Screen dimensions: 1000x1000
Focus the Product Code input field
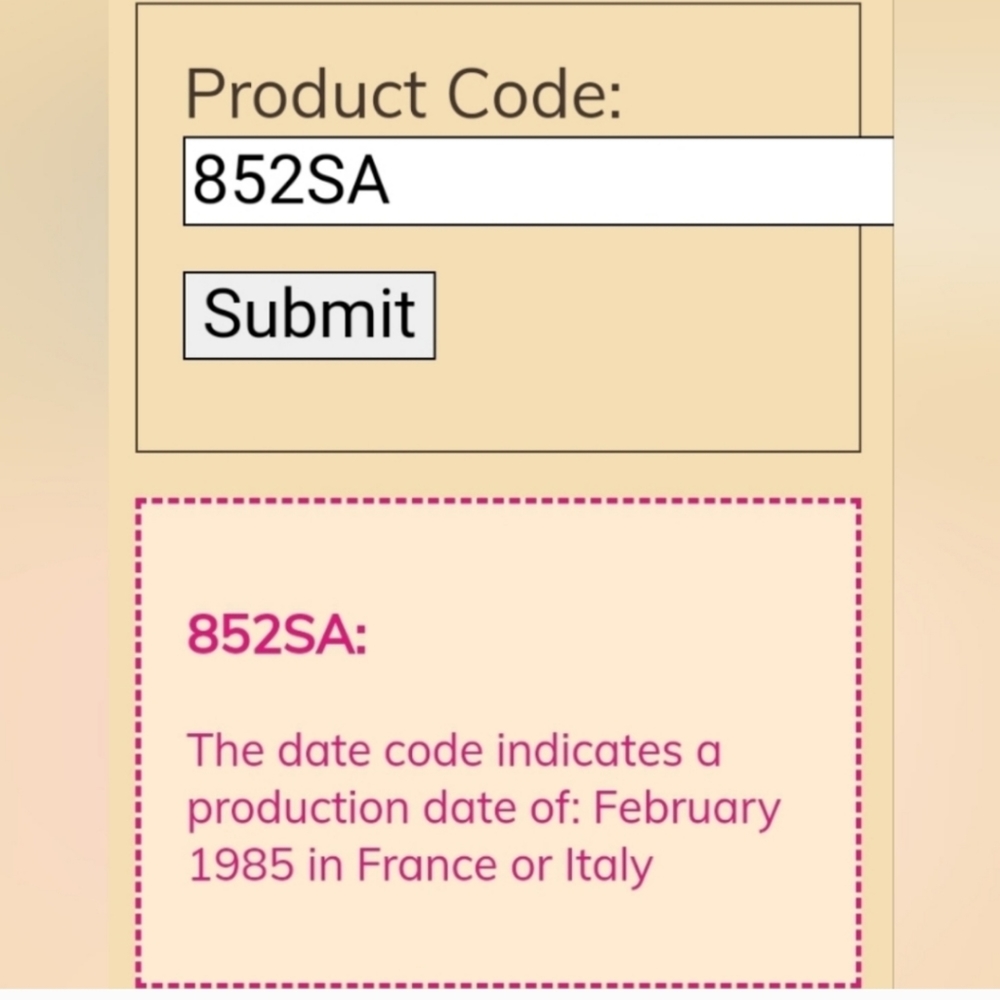(x=538, y=180)
